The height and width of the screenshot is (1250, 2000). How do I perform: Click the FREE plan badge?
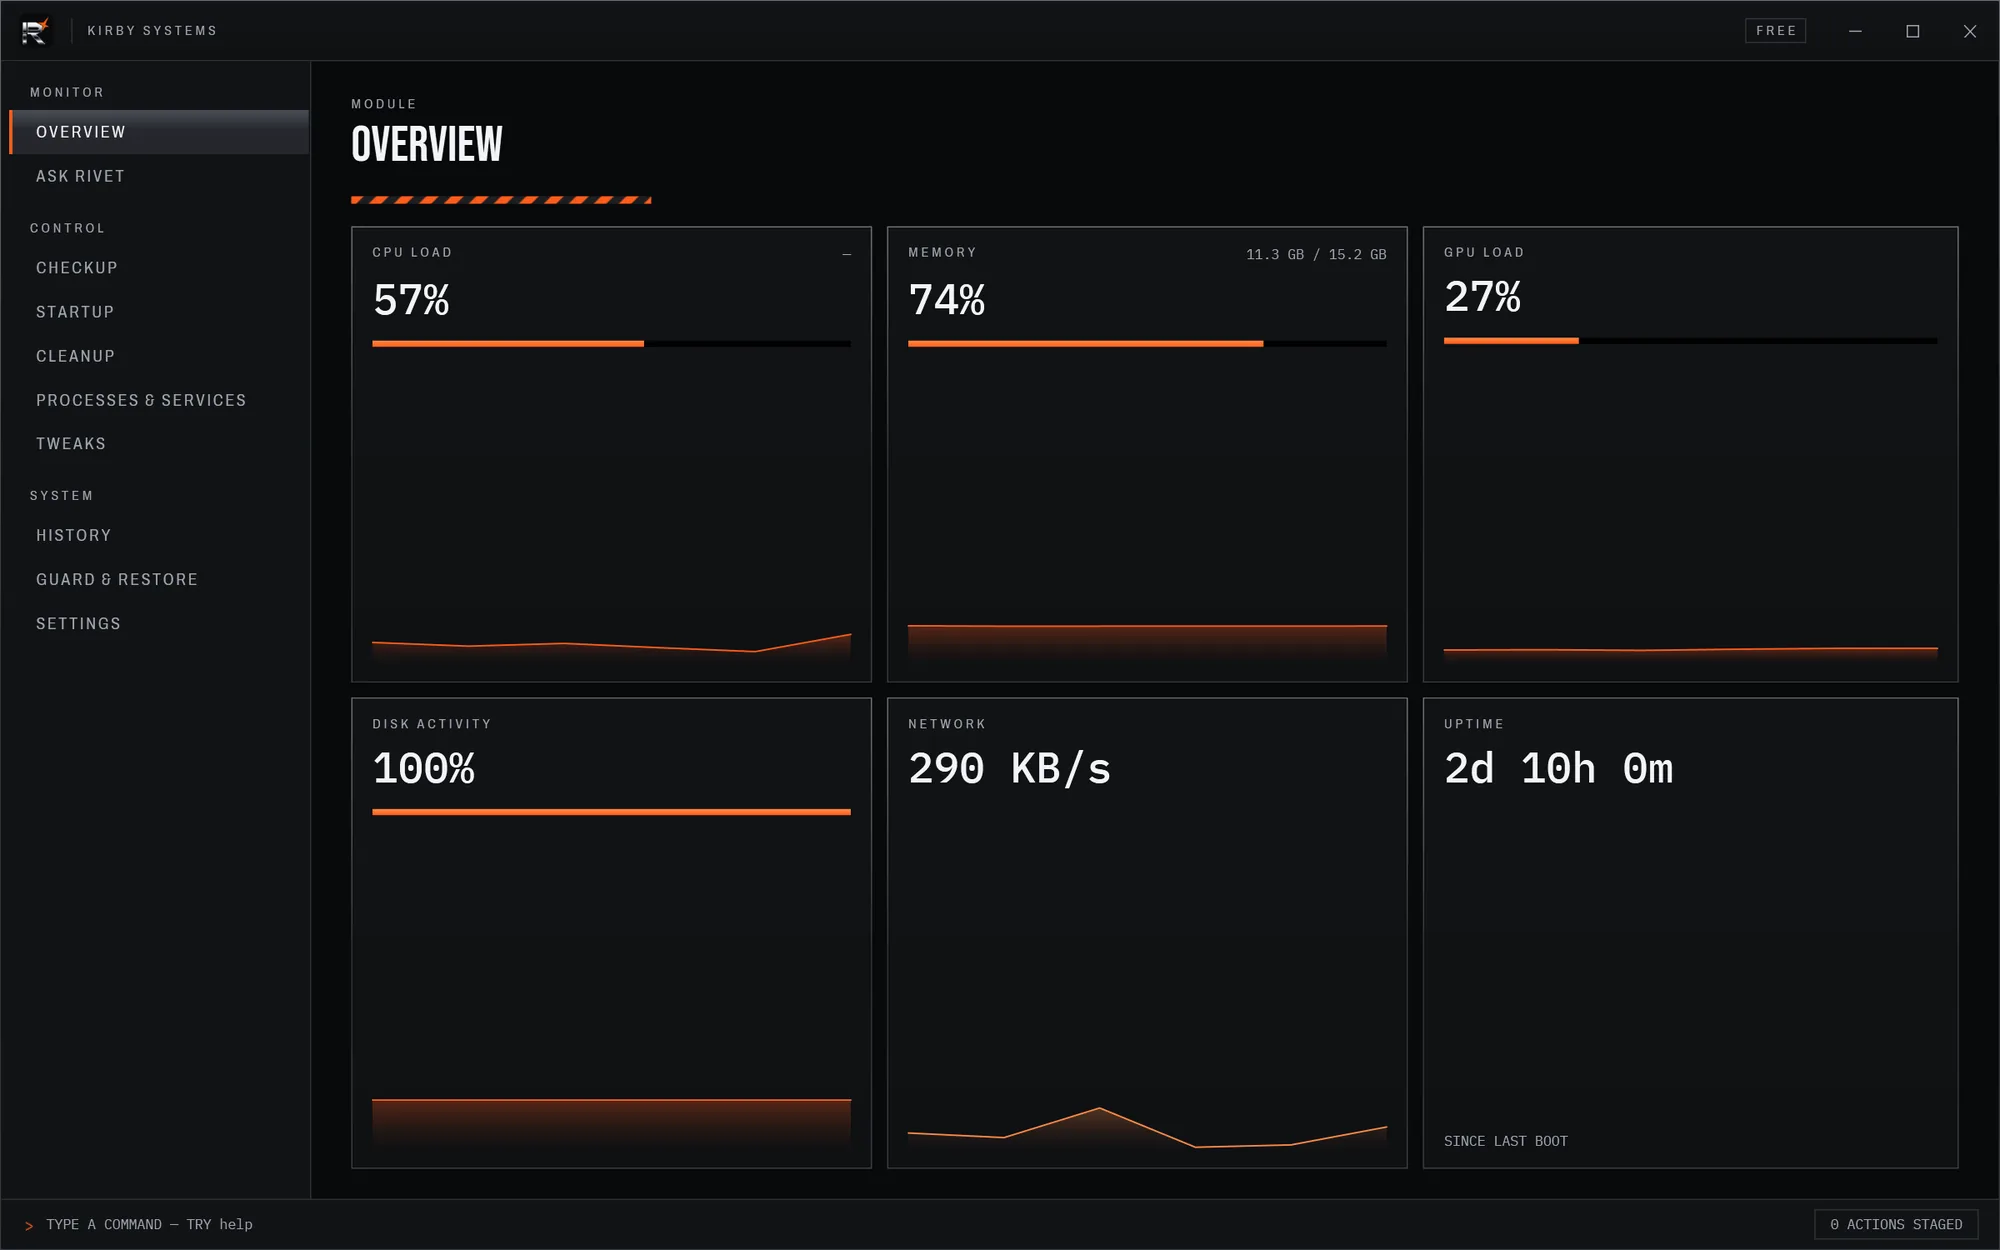(x=1775, y=31)
